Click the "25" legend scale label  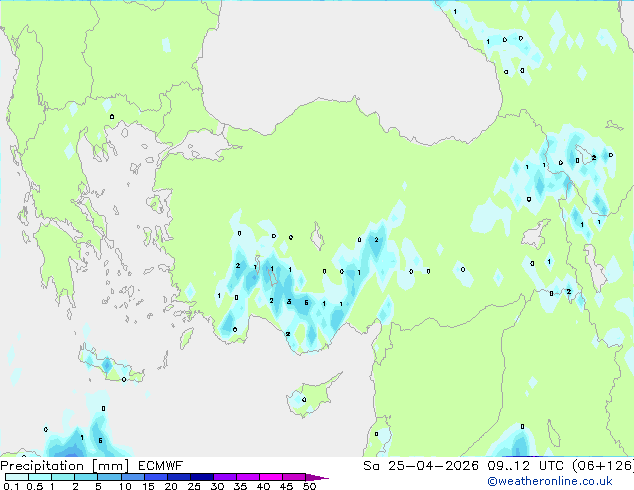[194, 486]
